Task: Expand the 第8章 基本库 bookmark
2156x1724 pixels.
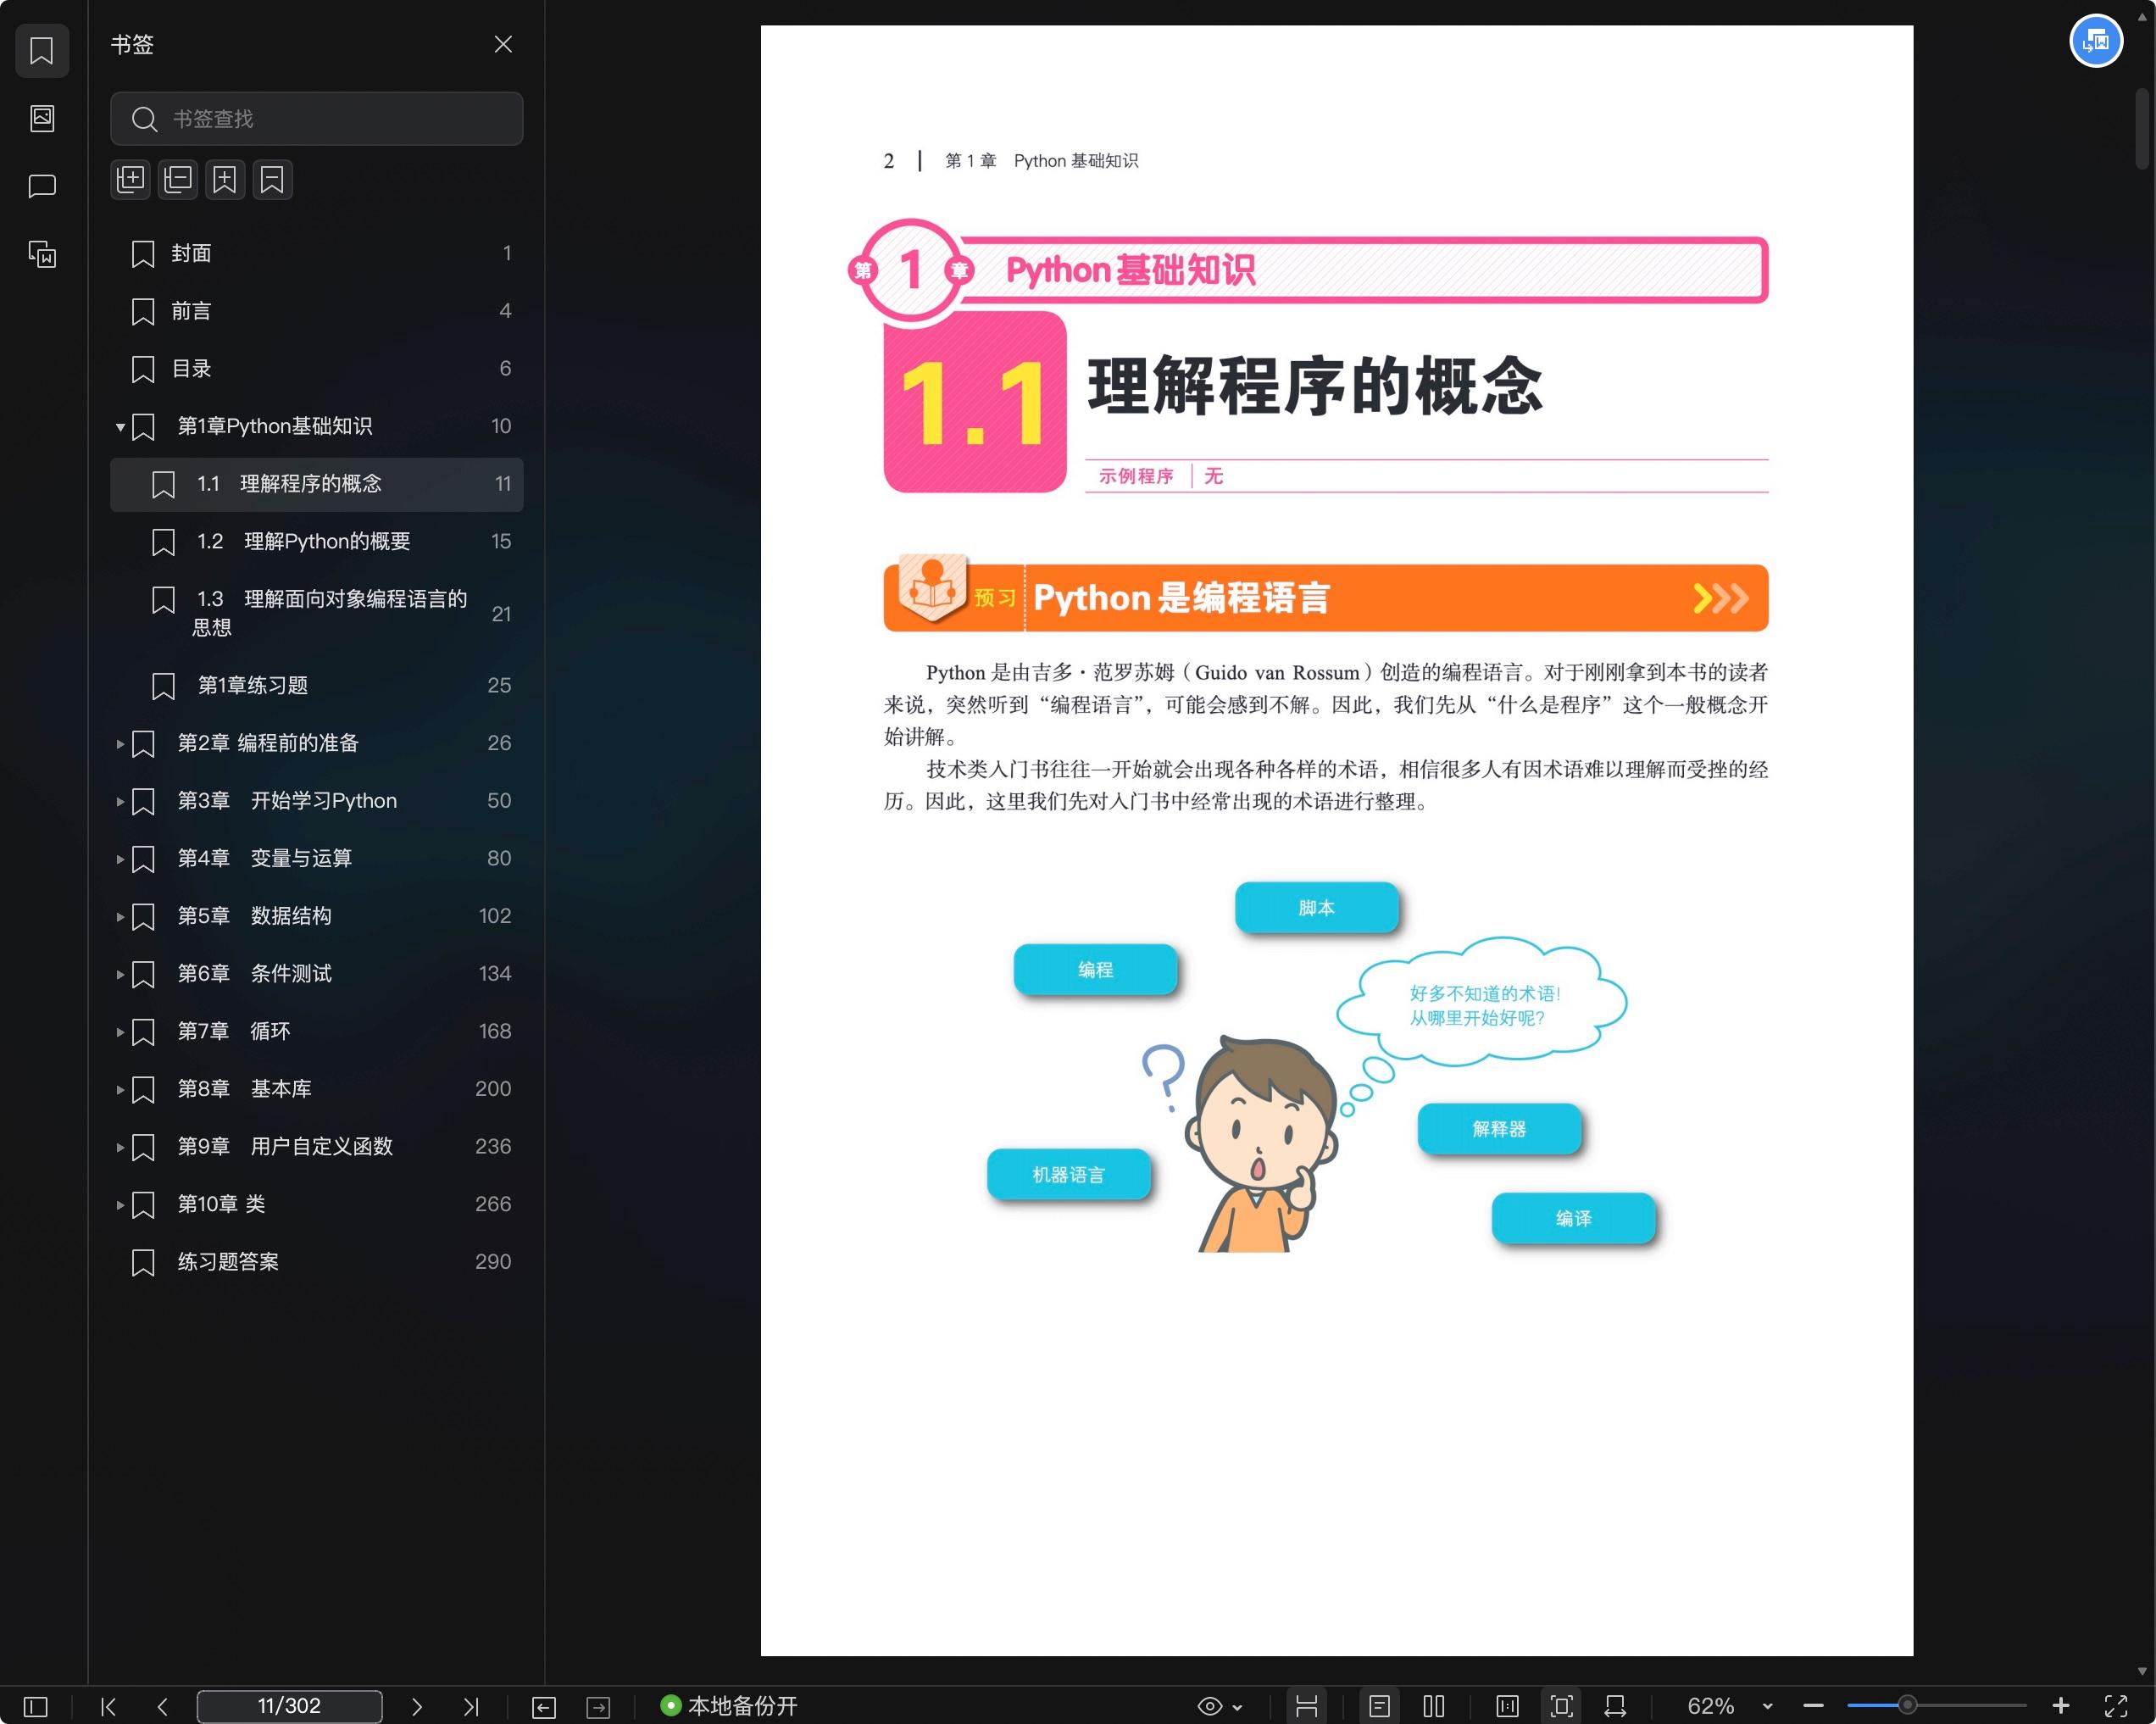Action: (120, 1089)
